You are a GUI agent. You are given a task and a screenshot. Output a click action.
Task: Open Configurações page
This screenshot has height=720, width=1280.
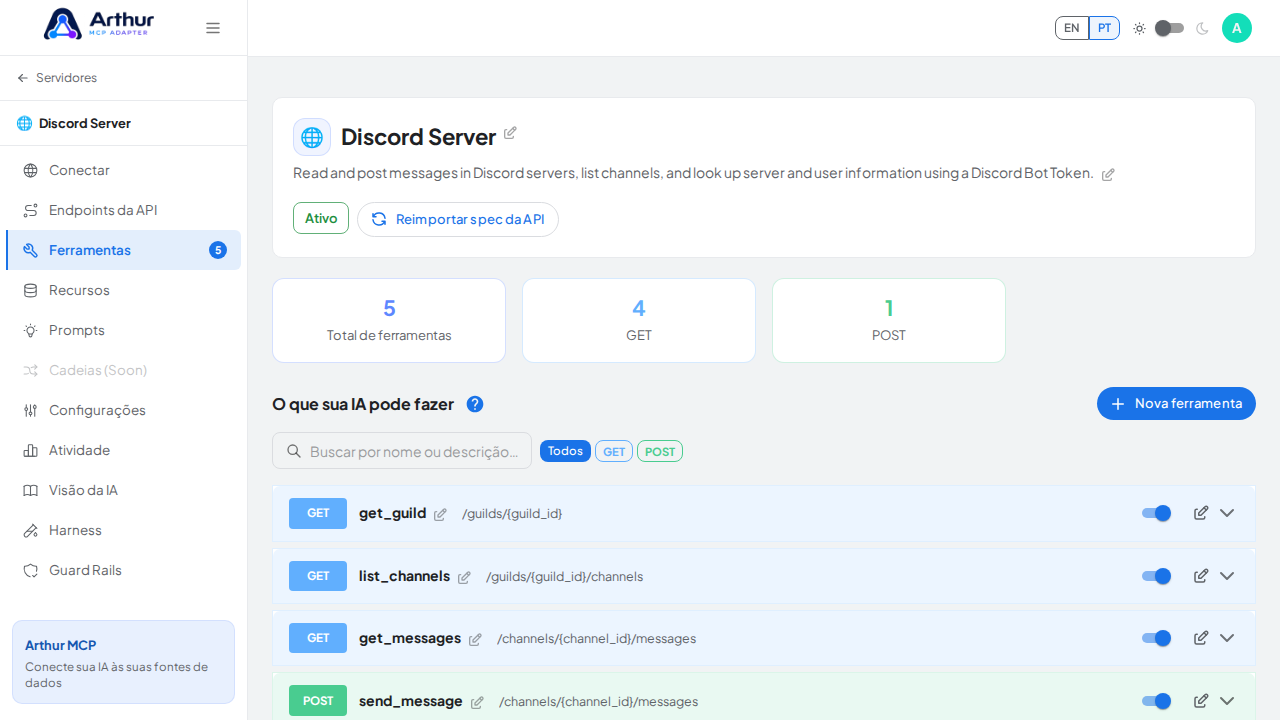(123, 410)
